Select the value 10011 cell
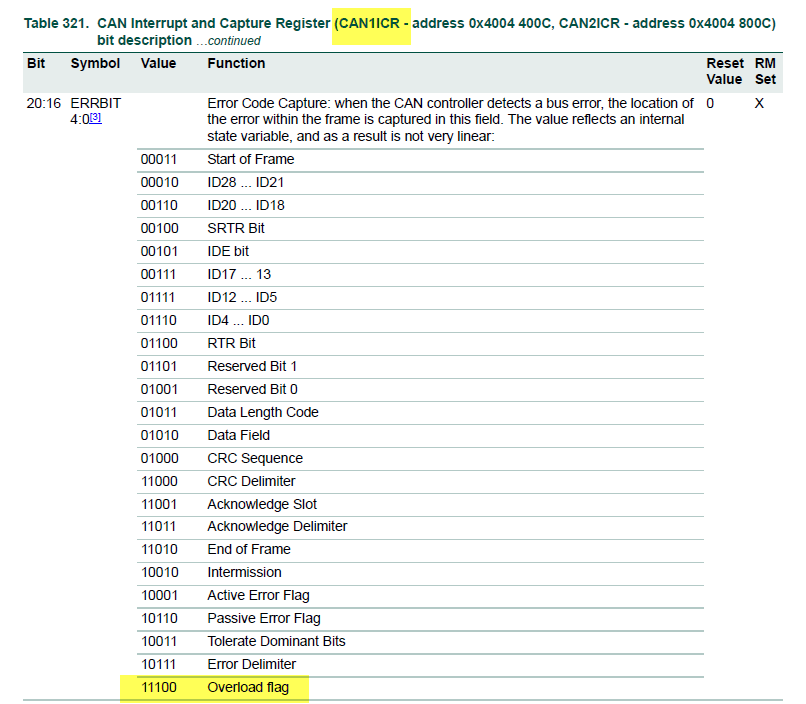 (x=159, y=642)
